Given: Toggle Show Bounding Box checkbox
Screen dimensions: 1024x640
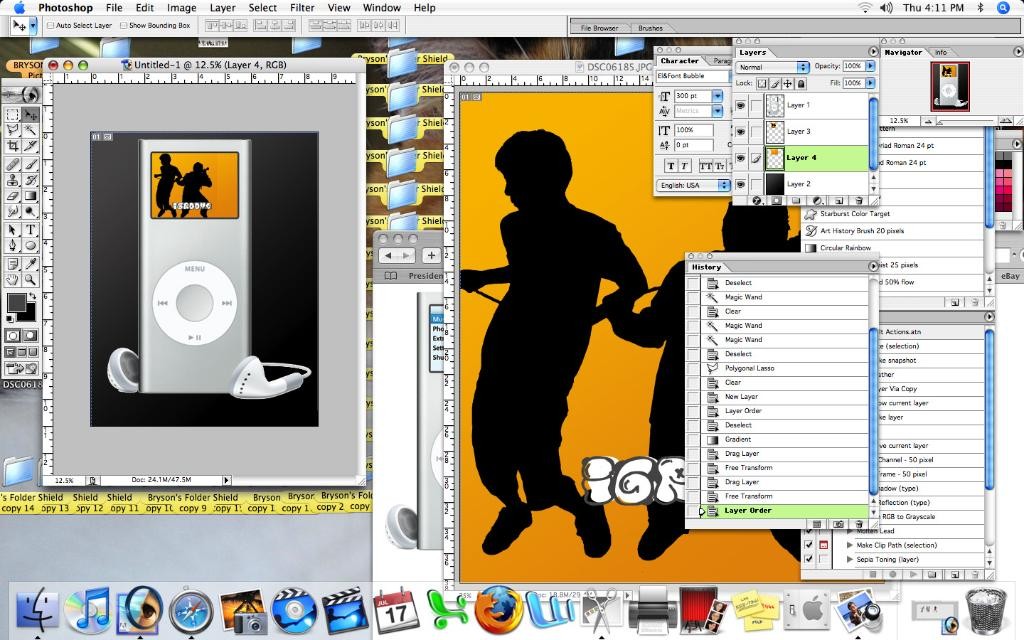Looking at the screenshot, I should coord(123,25).
